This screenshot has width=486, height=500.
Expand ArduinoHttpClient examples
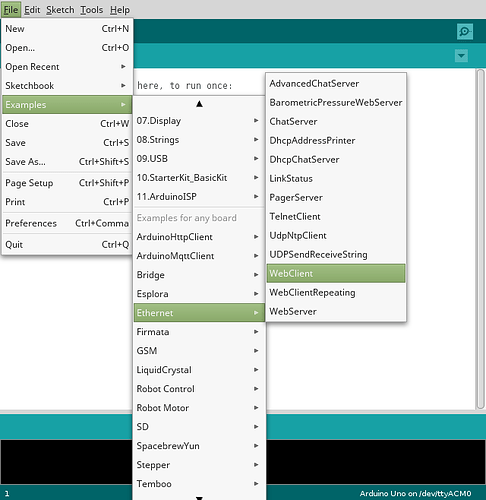coord(199,237)
